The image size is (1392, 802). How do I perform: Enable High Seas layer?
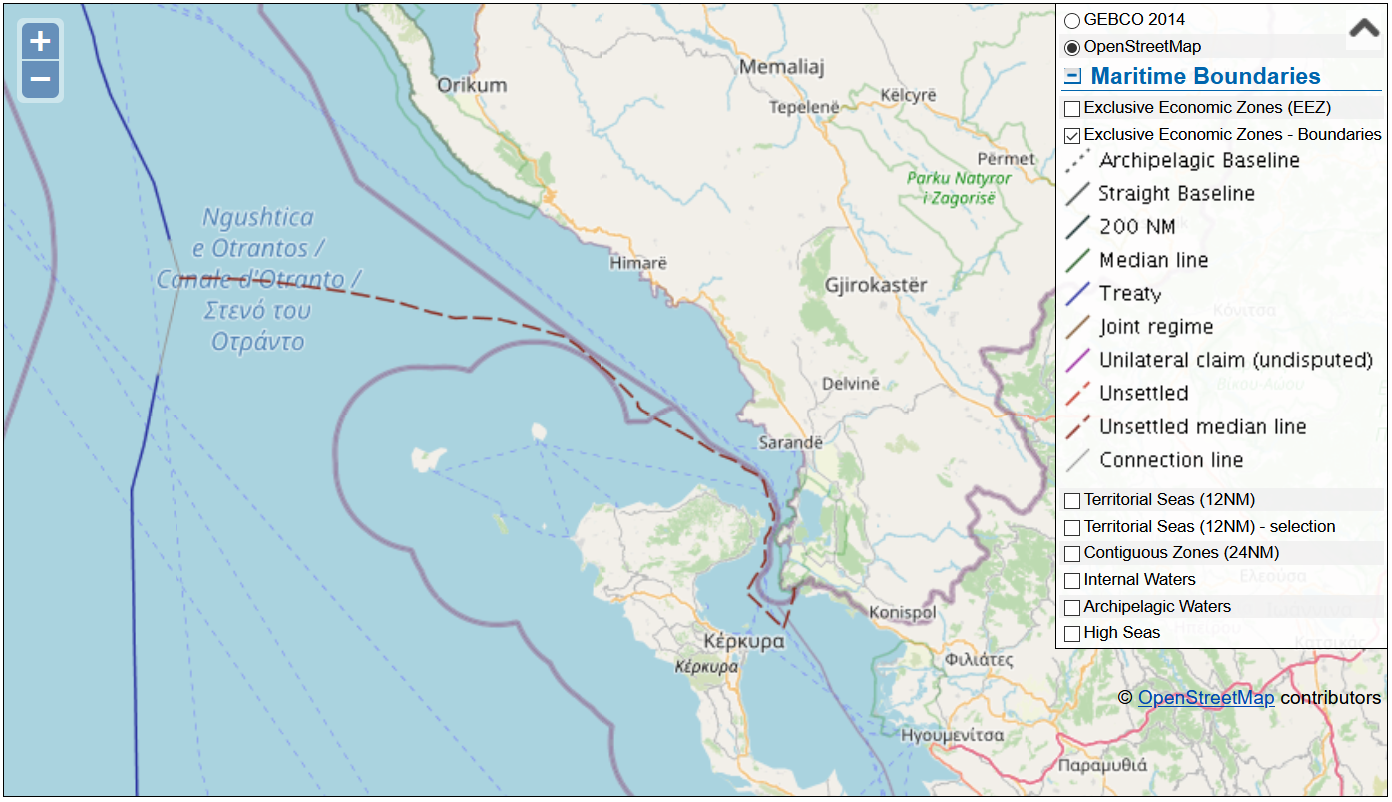1072,633
